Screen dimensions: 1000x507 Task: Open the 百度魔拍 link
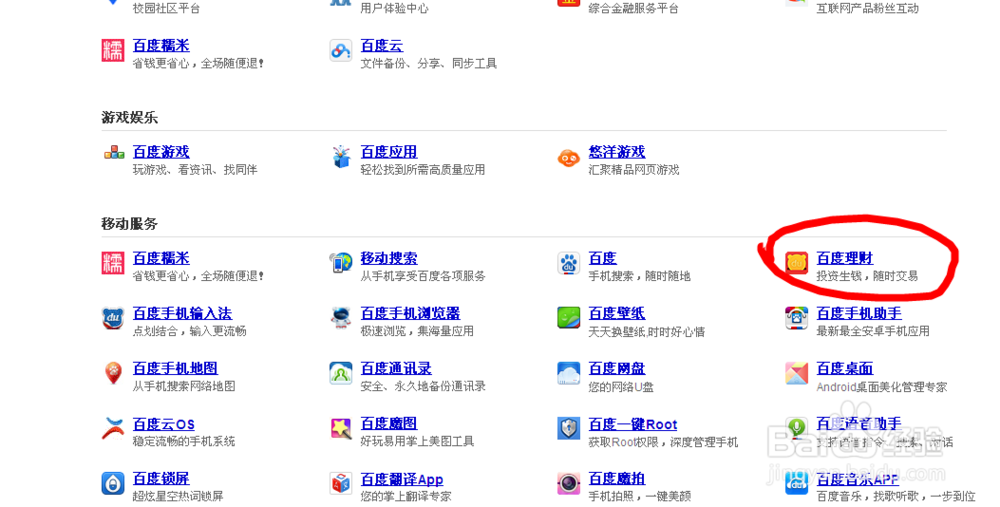coord(617,478)
